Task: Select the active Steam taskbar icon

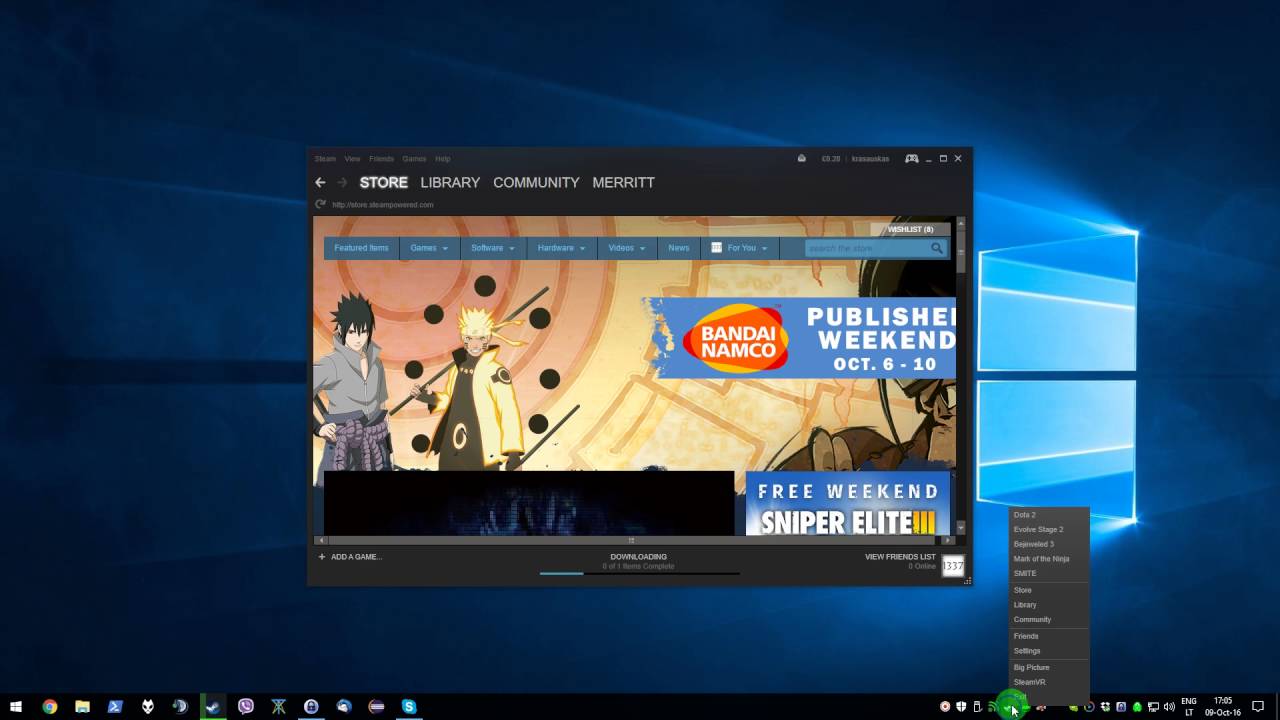Action: pos(213,706)
